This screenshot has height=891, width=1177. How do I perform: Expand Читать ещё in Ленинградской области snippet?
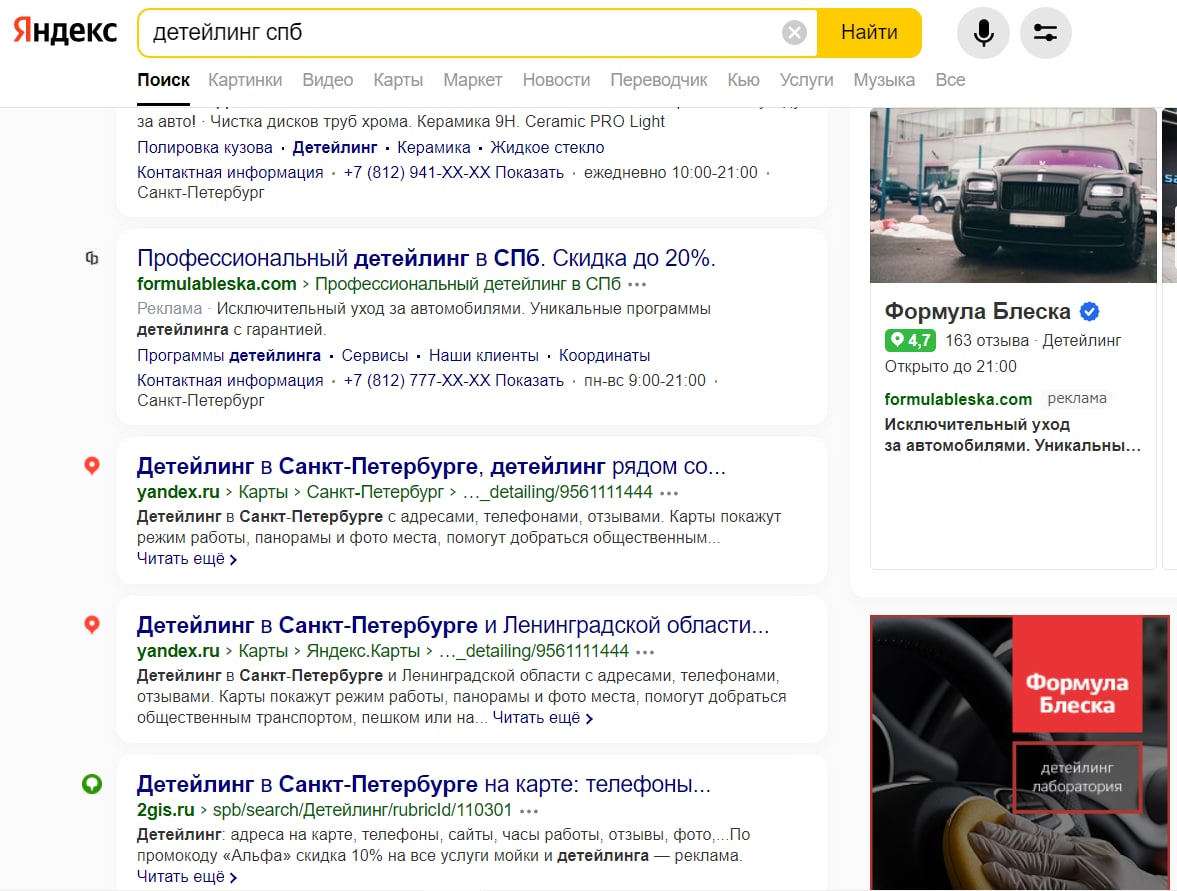point(543,718)
